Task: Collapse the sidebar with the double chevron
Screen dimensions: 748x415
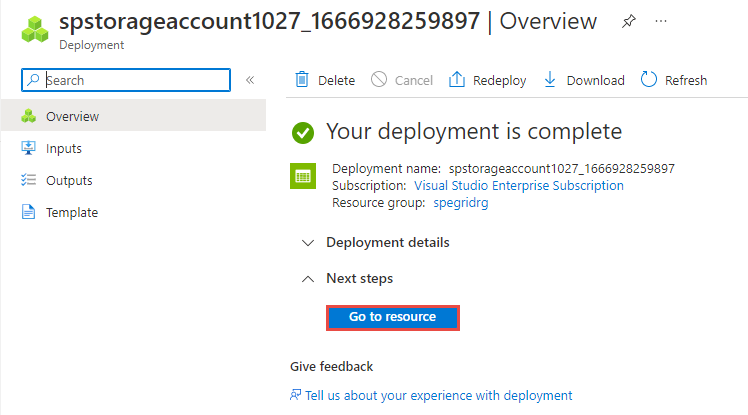Action: [250, 80]
